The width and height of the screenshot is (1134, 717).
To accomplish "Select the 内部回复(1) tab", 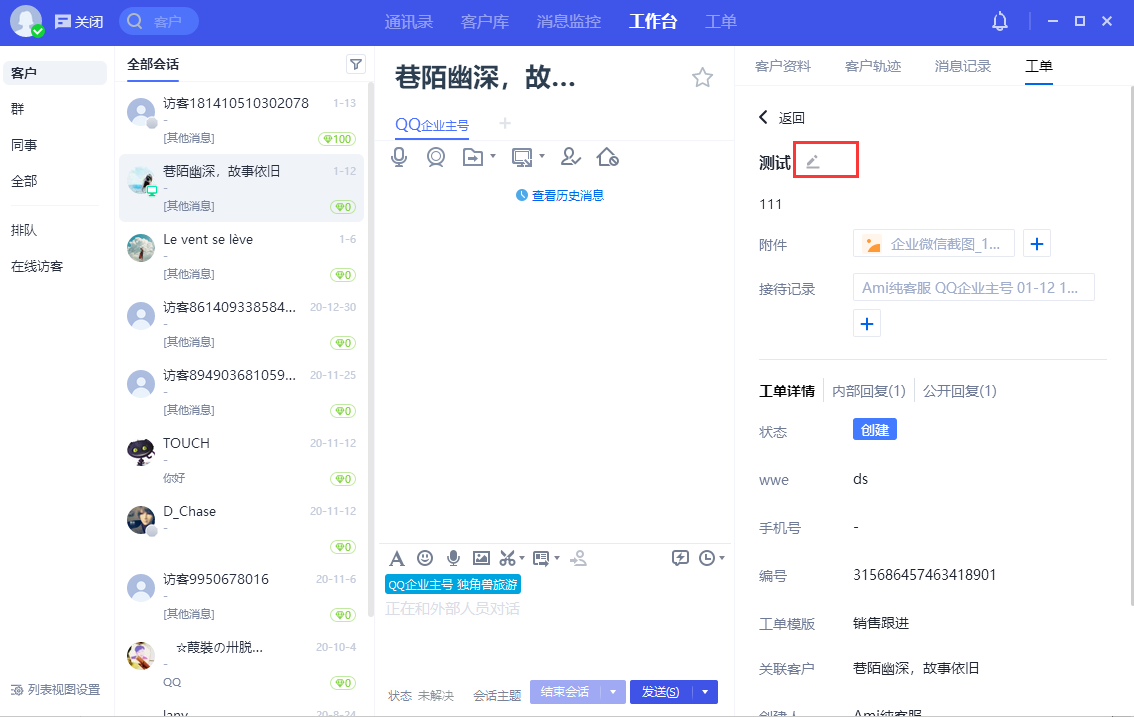I will pyautogui.click(x=869, y=391).
